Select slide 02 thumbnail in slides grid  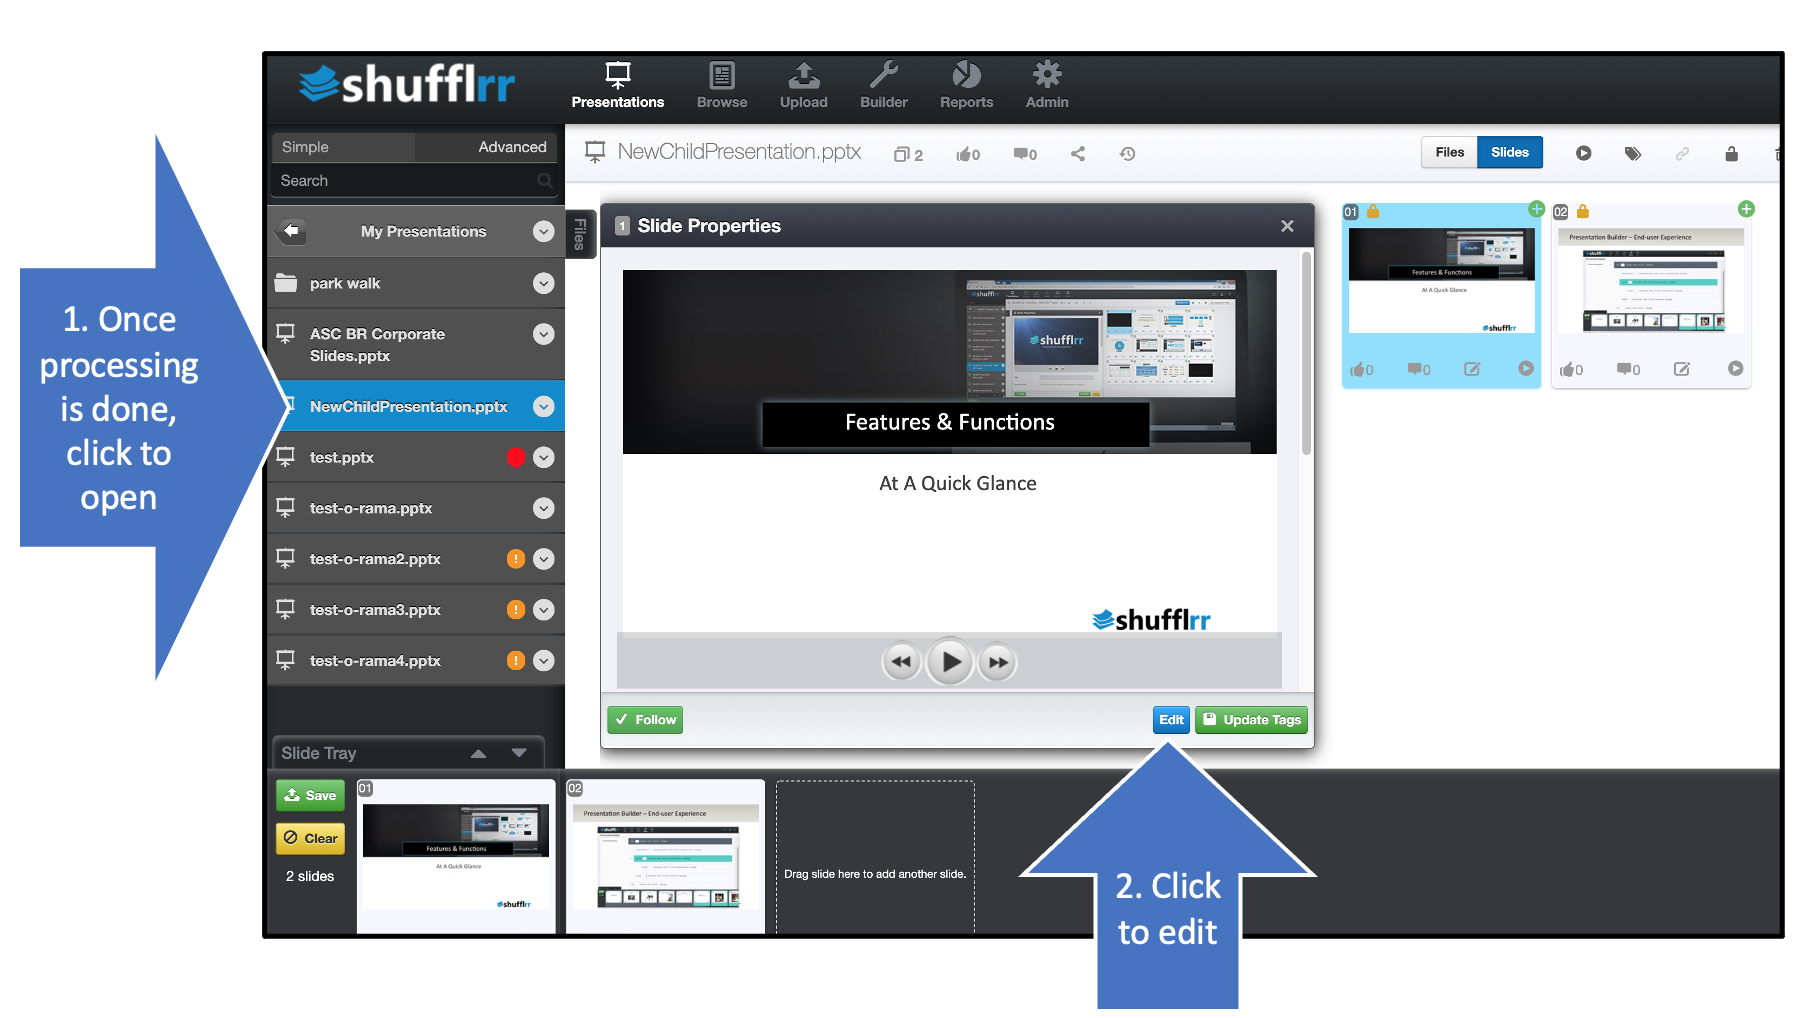click(x=1651, y=280)
